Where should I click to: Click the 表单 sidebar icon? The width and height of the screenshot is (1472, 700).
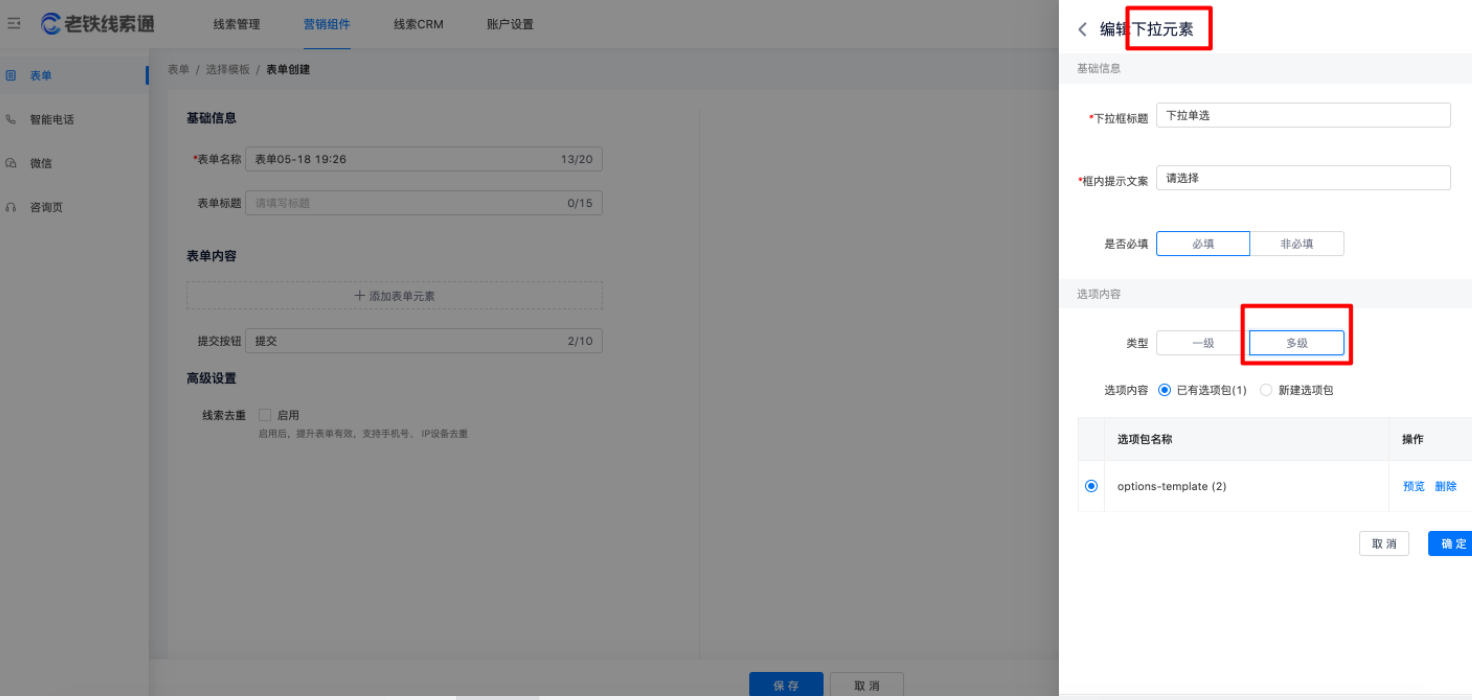click(11, 75)
